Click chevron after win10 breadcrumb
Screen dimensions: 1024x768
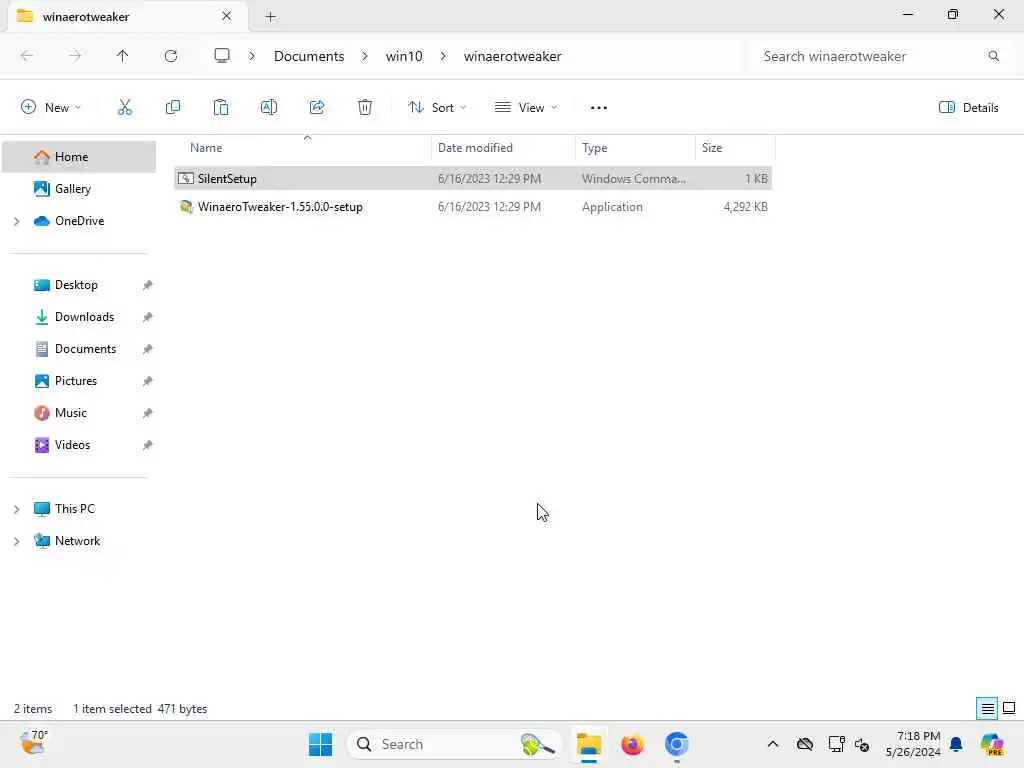tap(443, 56)
